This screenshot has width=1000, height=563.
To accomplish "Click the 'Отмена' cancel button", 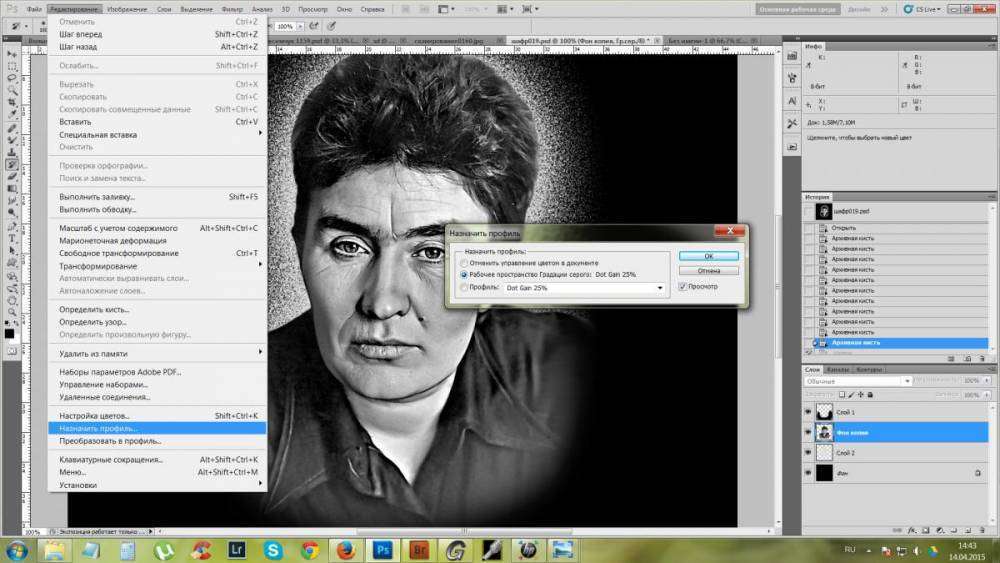I will pyautogui.click(x=708, y=270).
